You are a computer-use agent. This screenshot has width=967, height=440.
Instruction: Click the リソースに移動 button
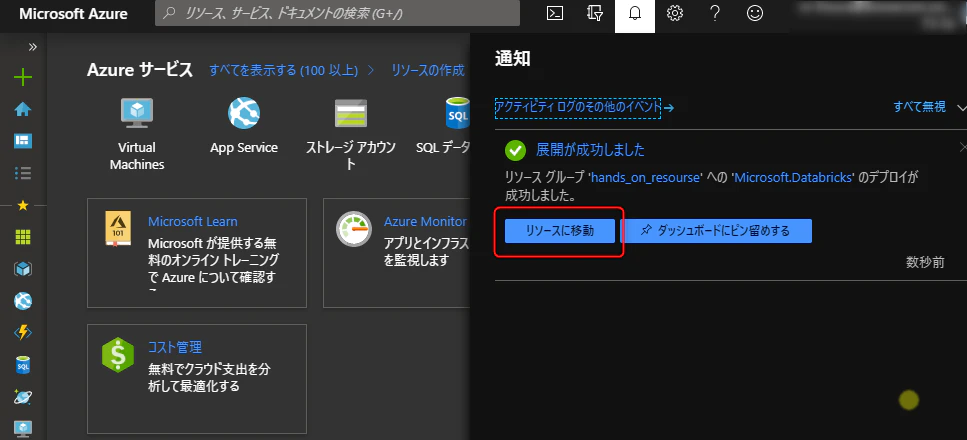point(560,231)
